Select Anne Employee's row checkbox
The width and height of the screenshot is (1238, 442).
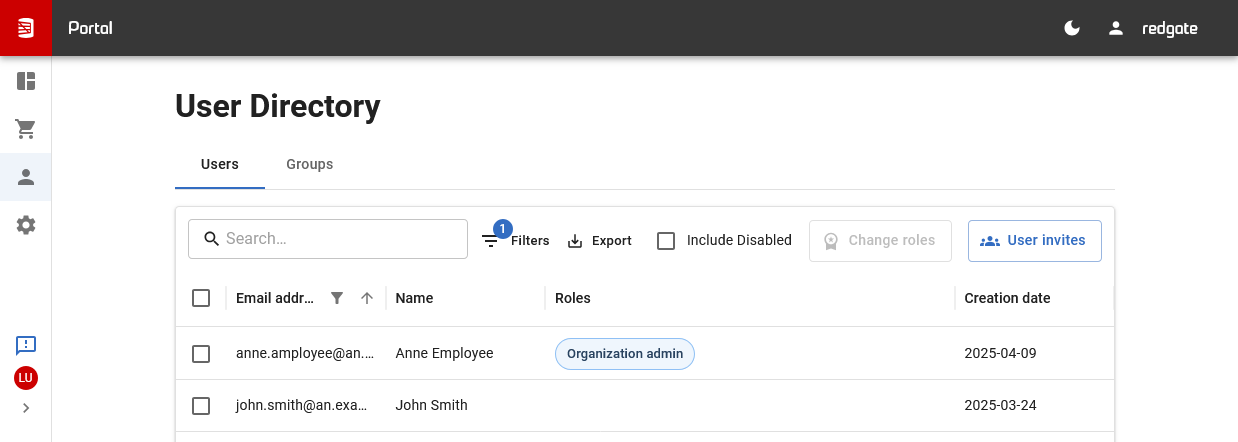201,354
